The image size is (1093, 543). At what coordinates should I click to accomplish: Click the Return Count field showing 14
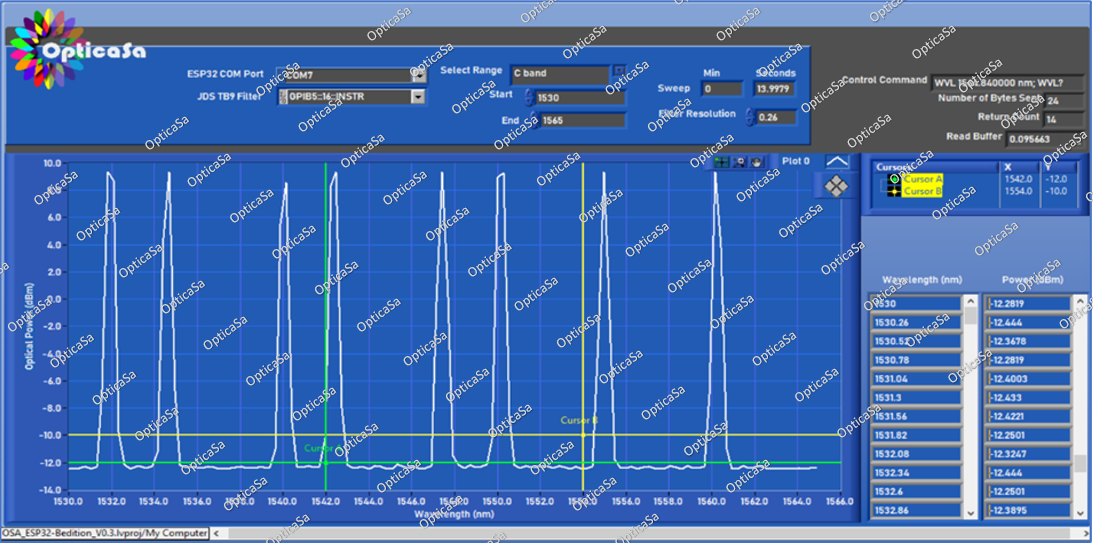(1064, 120)
